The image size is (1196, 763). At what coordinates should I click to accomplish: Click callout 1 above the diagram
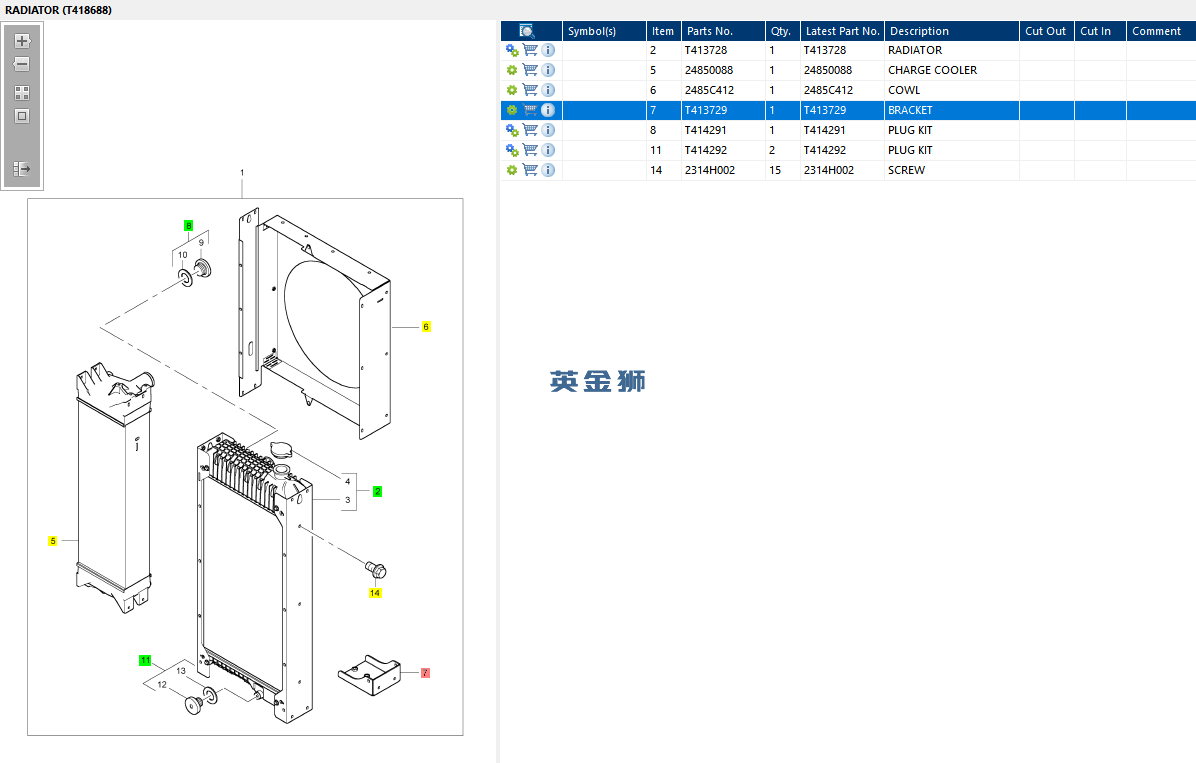tap(242, 173)
